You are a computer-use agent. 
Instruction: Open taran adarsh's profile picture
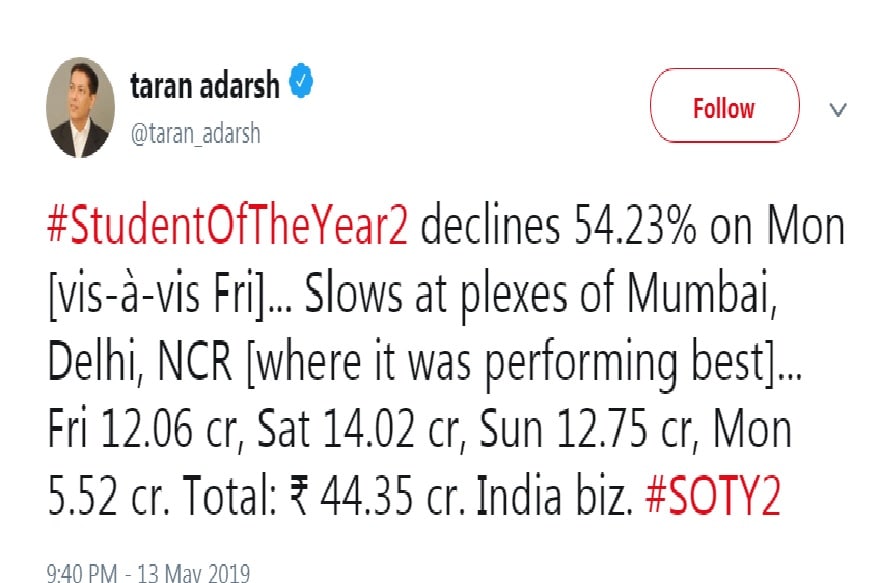[80, 107]
